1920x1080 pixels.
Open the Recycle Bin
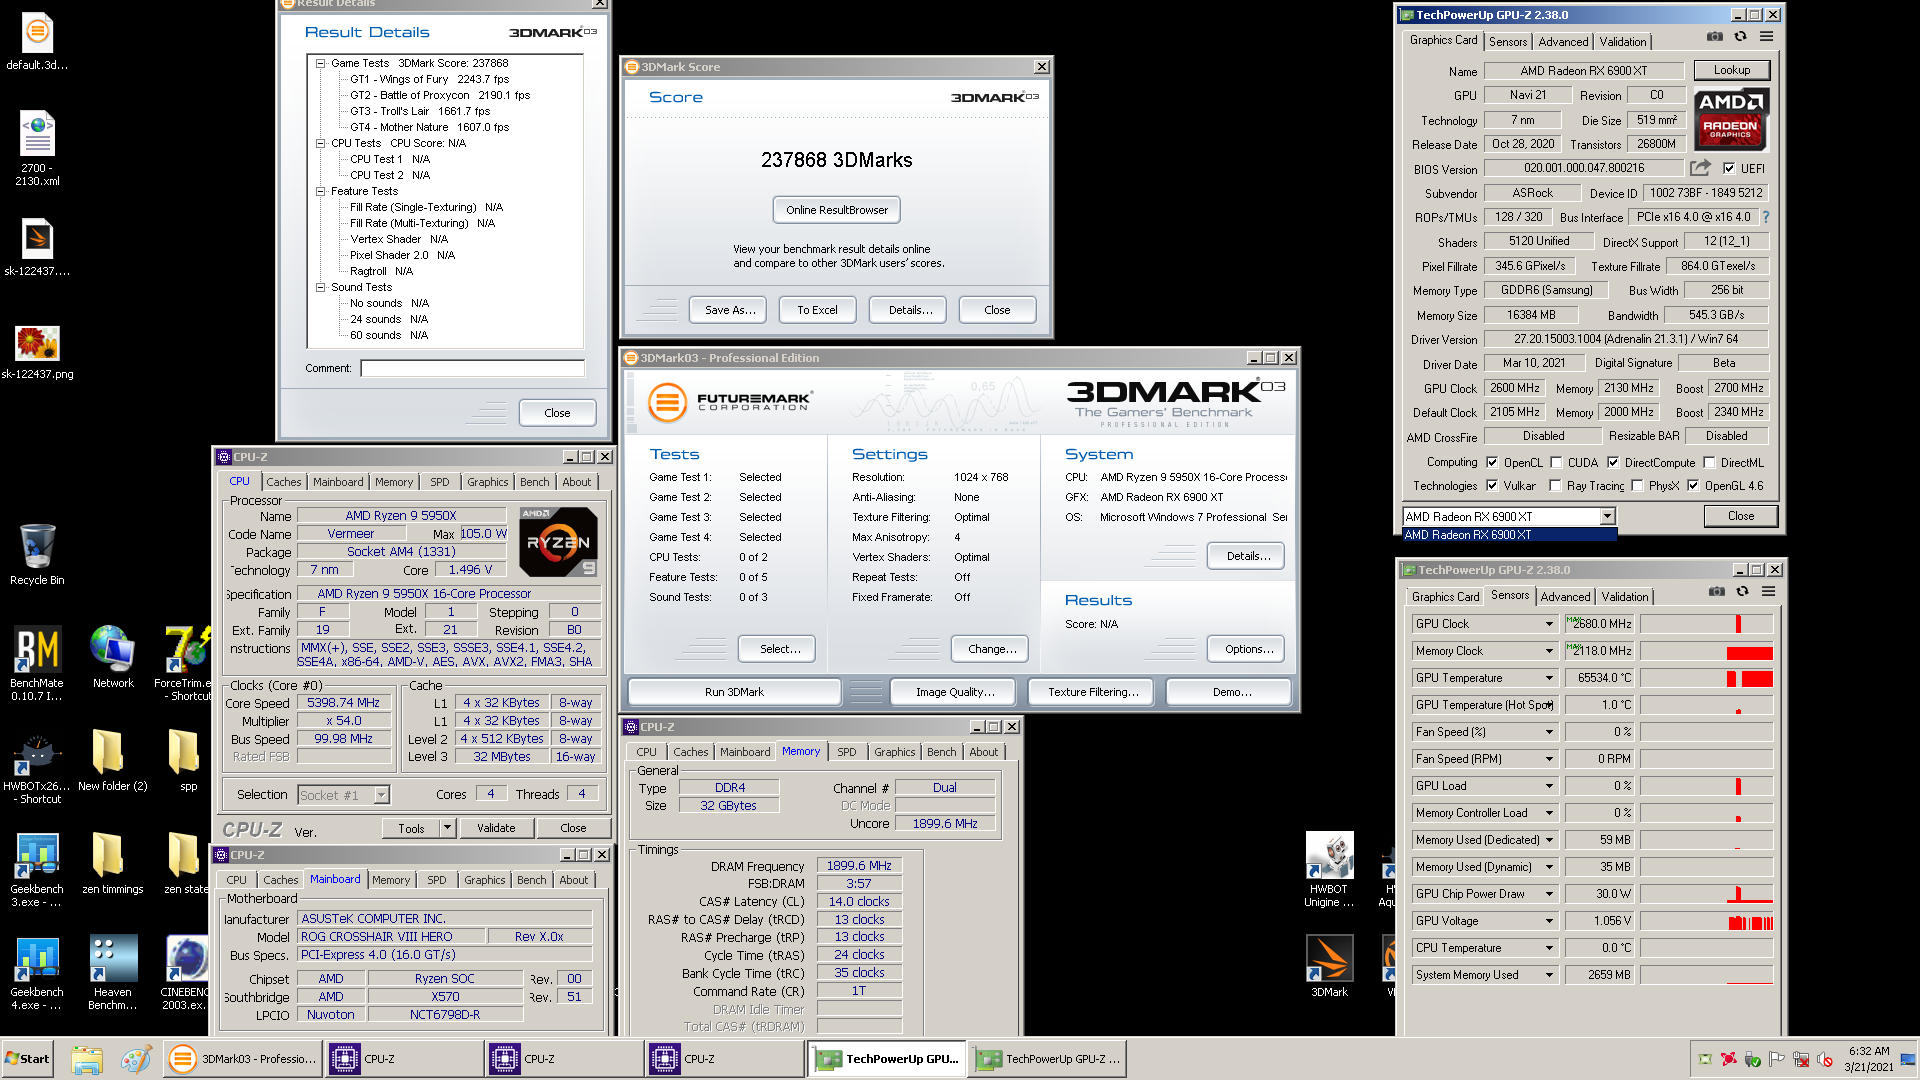[x=37, y=554]
